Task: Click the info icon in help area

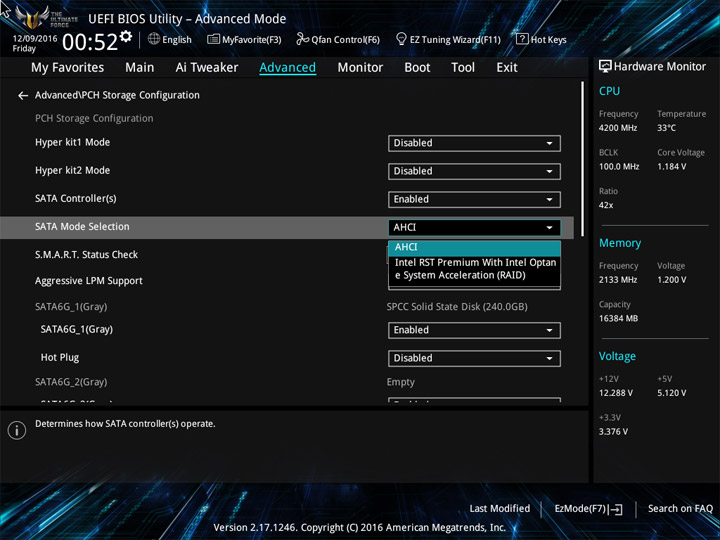Action: [17, 430]
